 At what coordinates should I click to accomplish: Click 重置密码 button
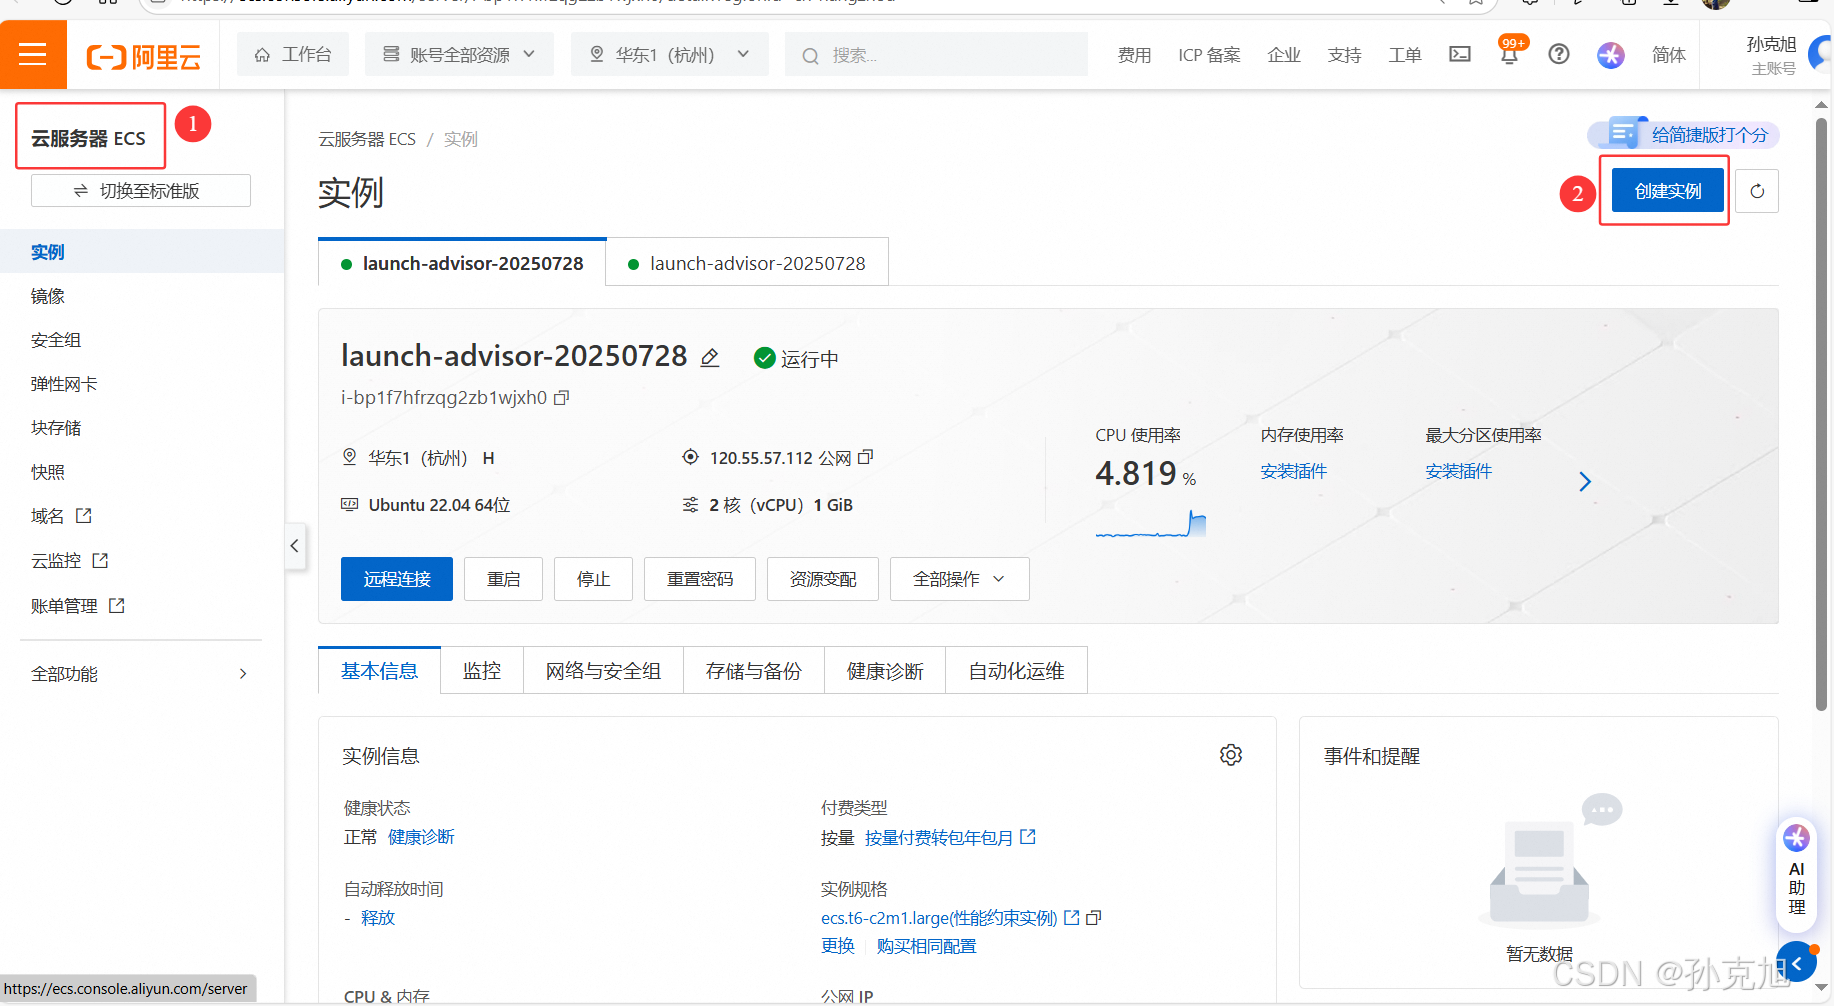700,579
